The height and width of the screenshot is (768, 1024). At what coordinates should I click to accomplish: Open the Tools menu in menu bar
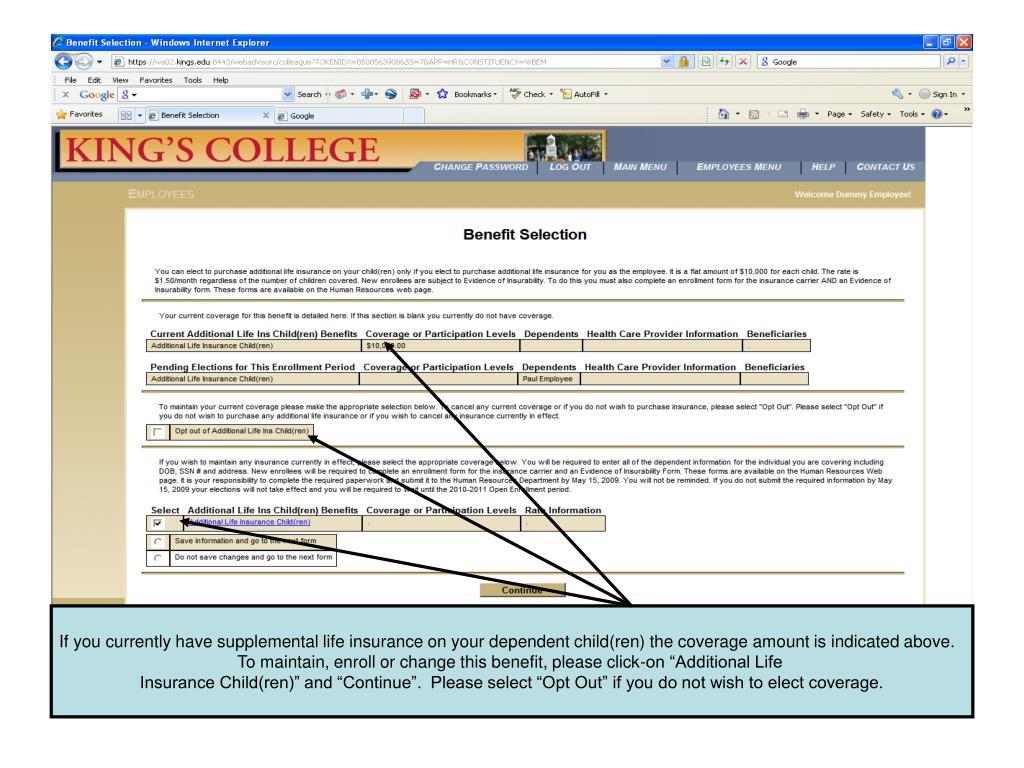point(193,80)
